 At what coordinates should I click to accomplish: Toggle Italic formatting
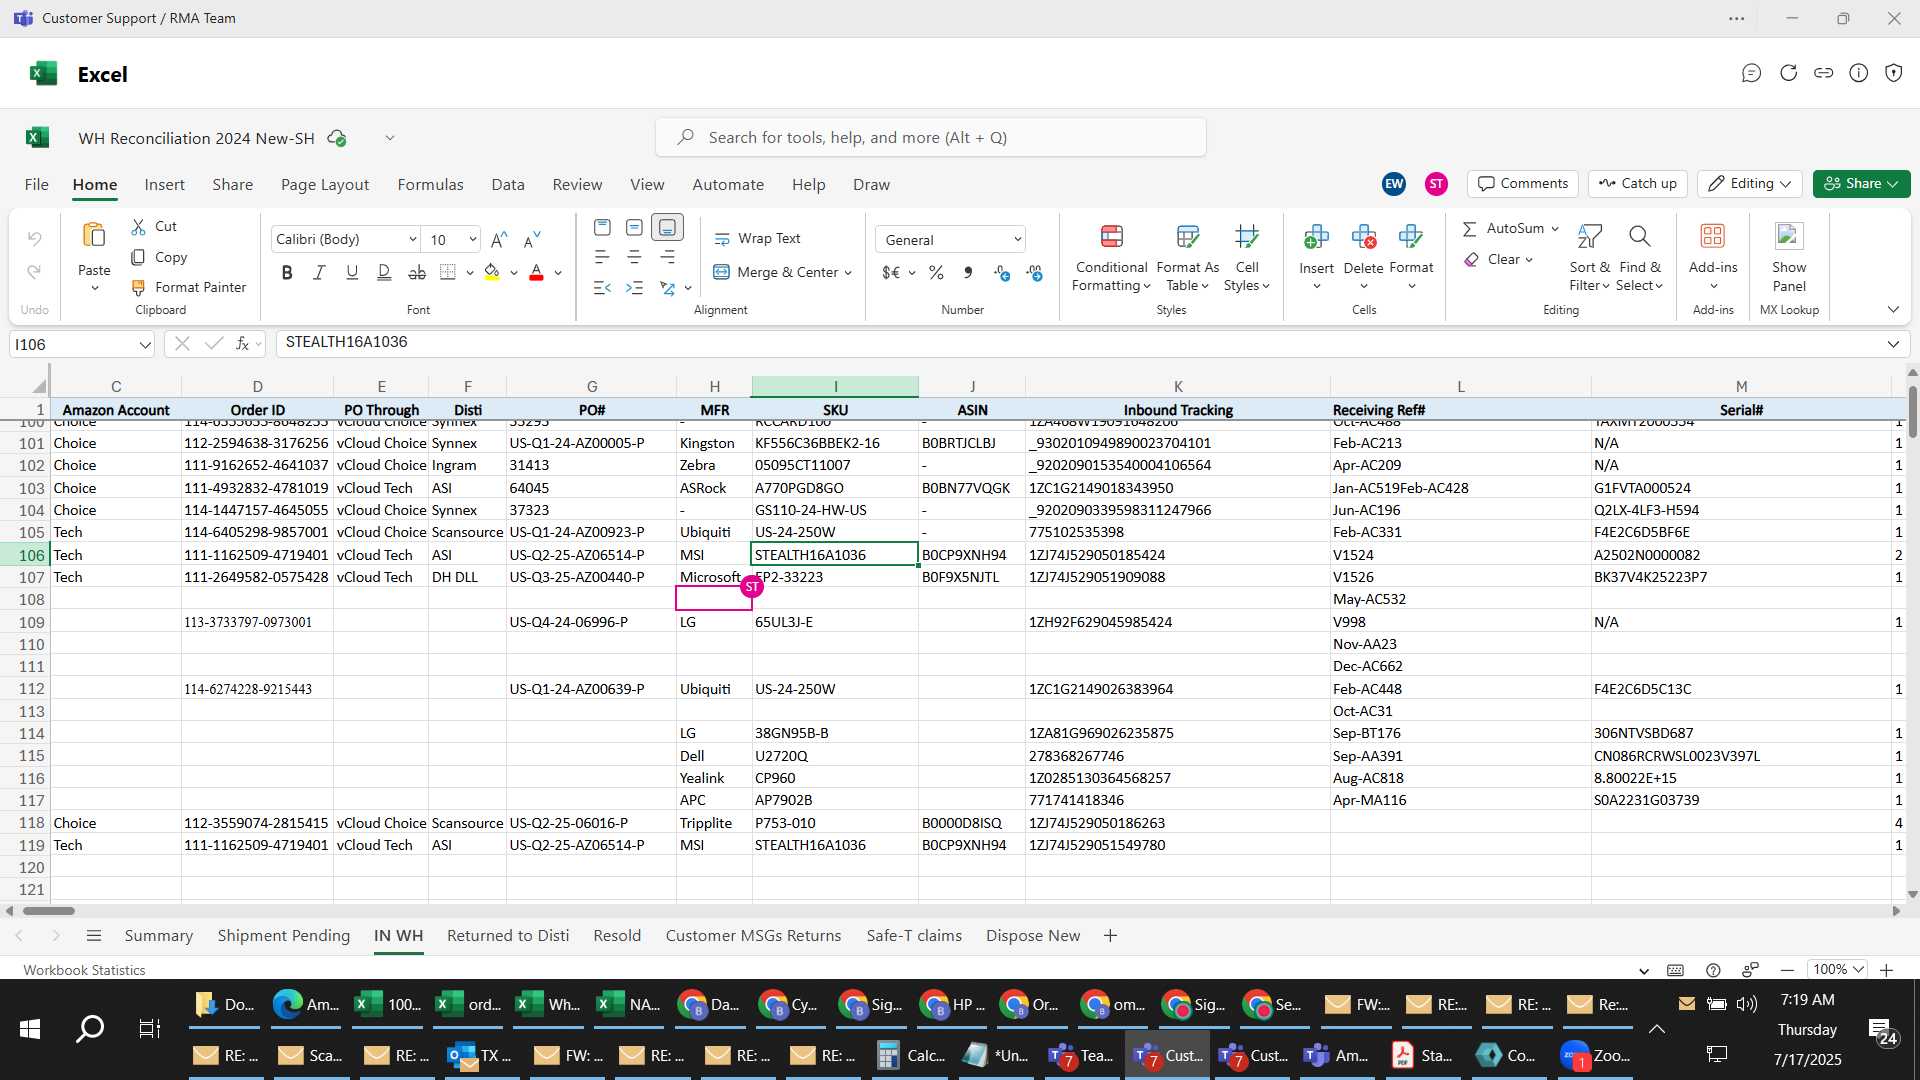319,272
